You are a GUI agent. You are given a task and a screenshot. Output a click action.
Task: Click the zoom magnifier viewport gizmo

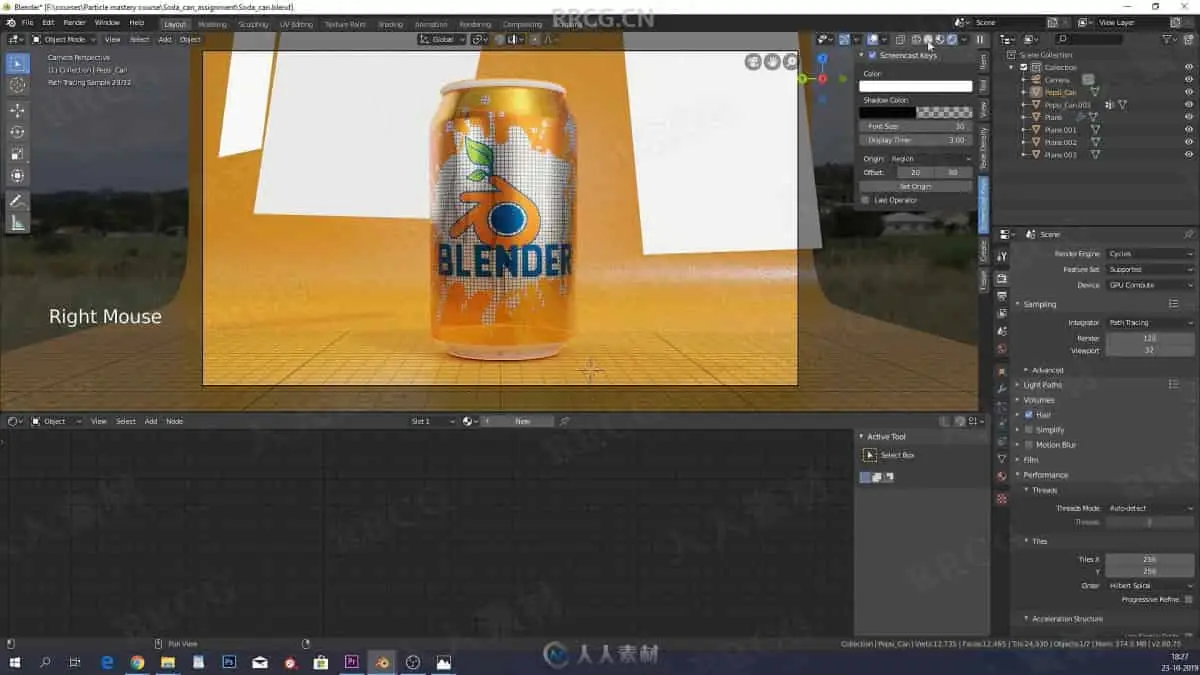pos(791,62)
